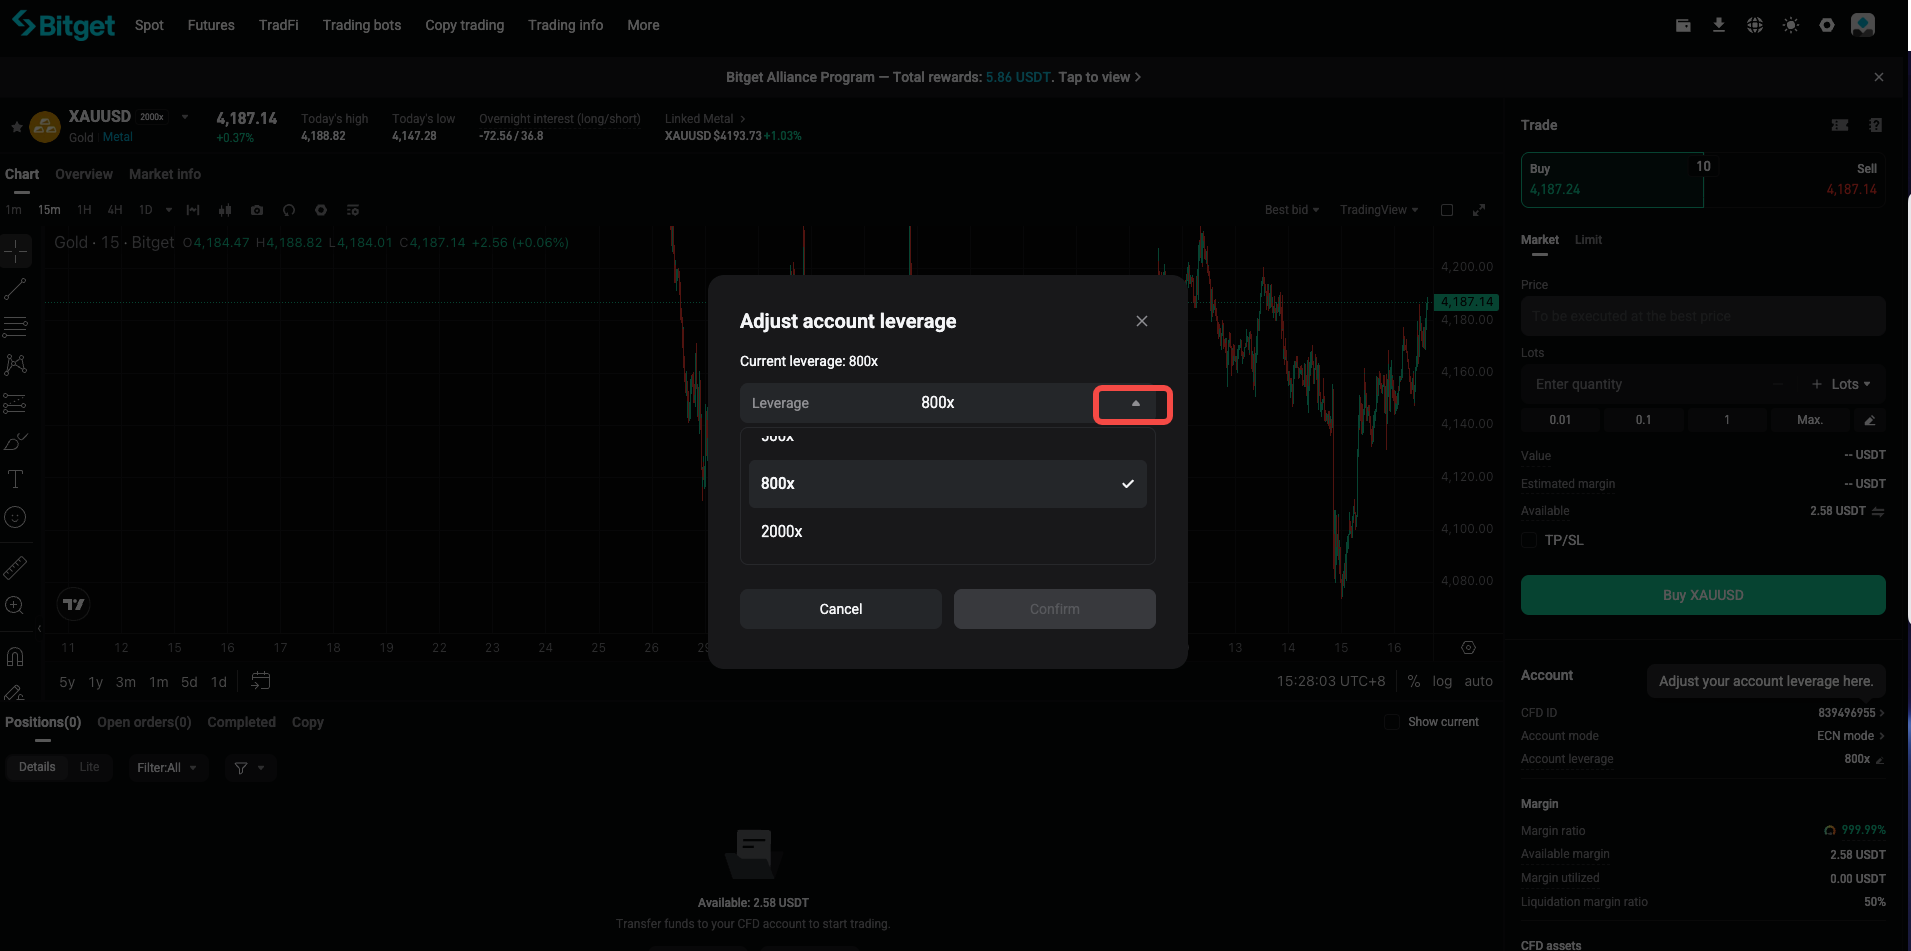Select the 5y chart range
The image size is (1911, 951).
pos(67,682)
